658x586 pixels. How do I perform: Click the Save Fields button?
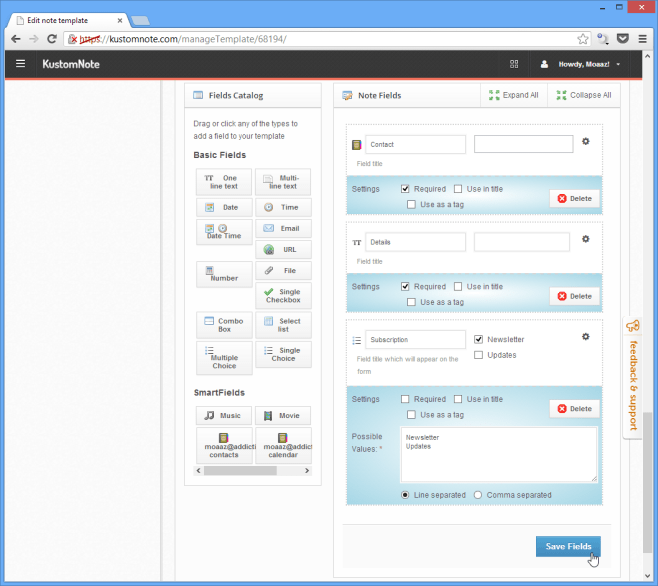[568, 546]
